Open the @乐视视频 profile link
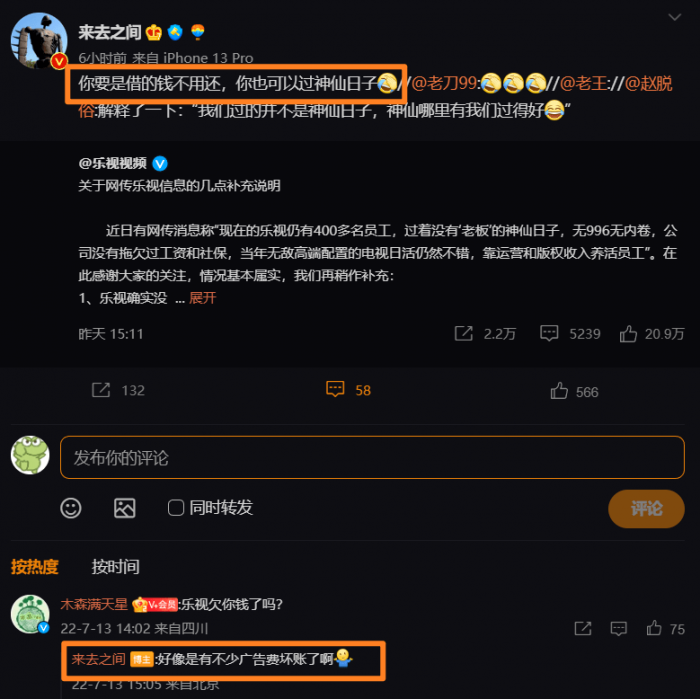Viewport: 700px width, 699px height. click(x=112, y=163)
